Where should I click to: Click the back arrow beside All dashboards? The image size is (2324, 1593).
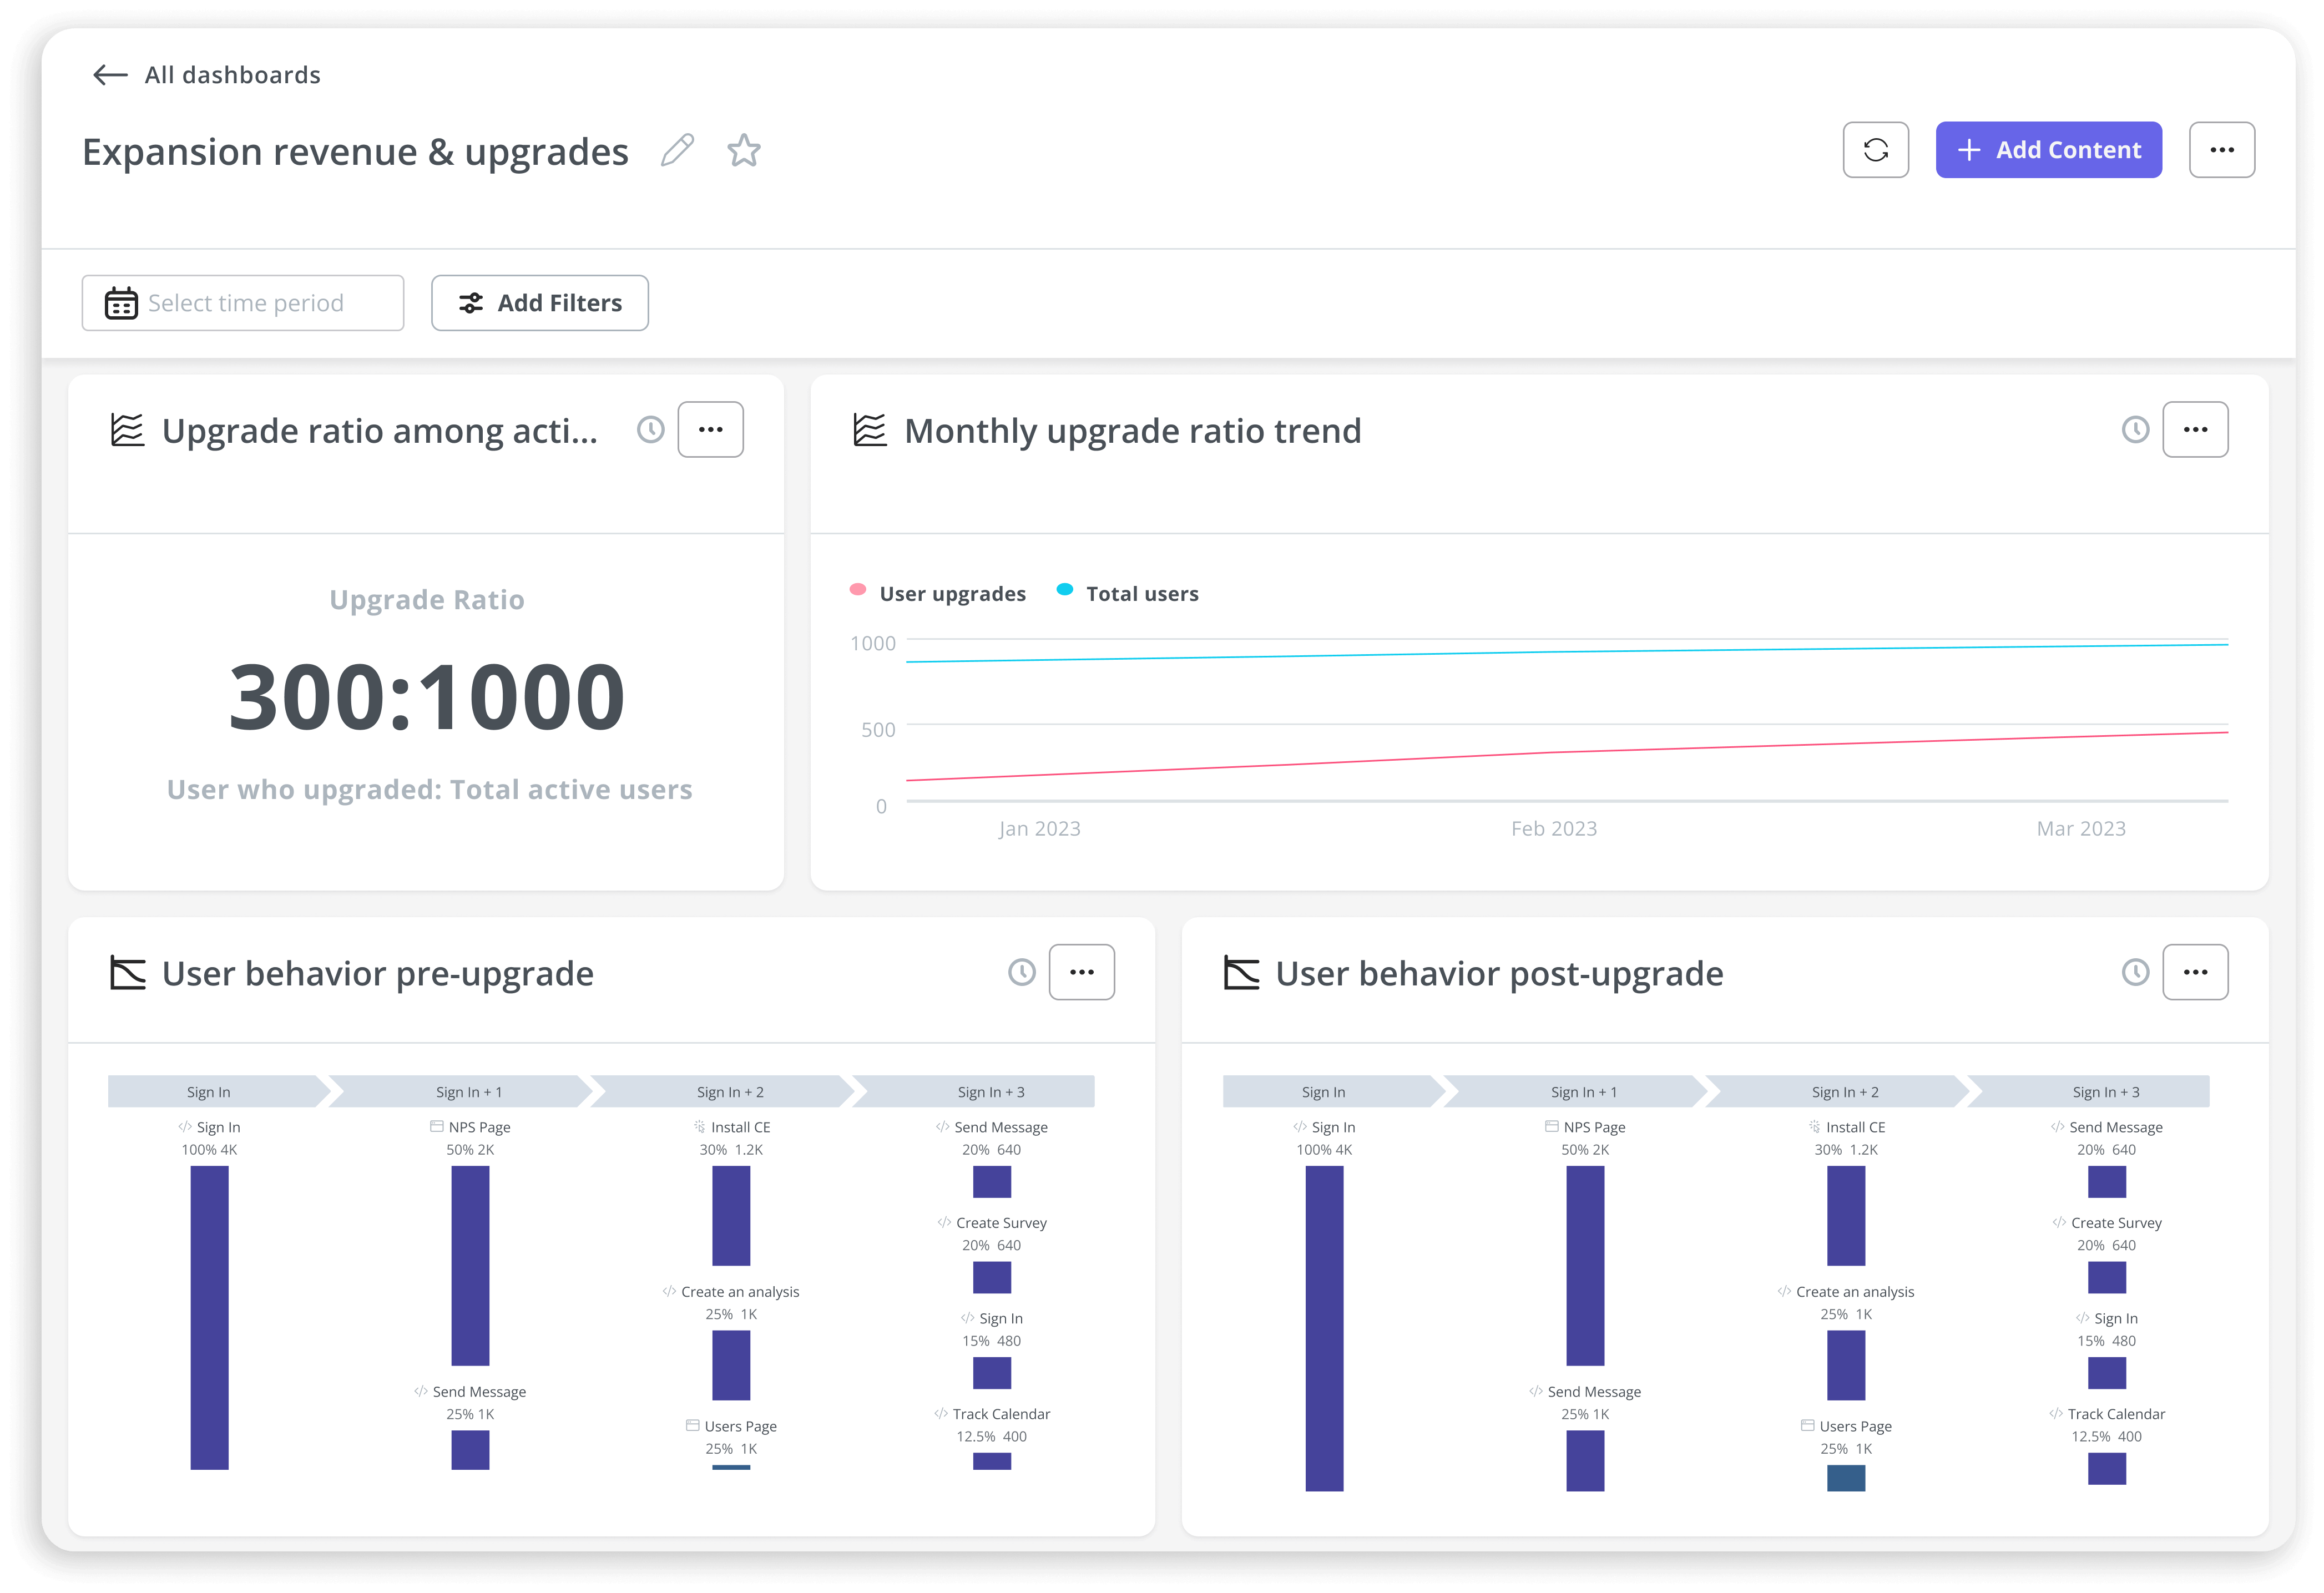click(x=110, y=74)
